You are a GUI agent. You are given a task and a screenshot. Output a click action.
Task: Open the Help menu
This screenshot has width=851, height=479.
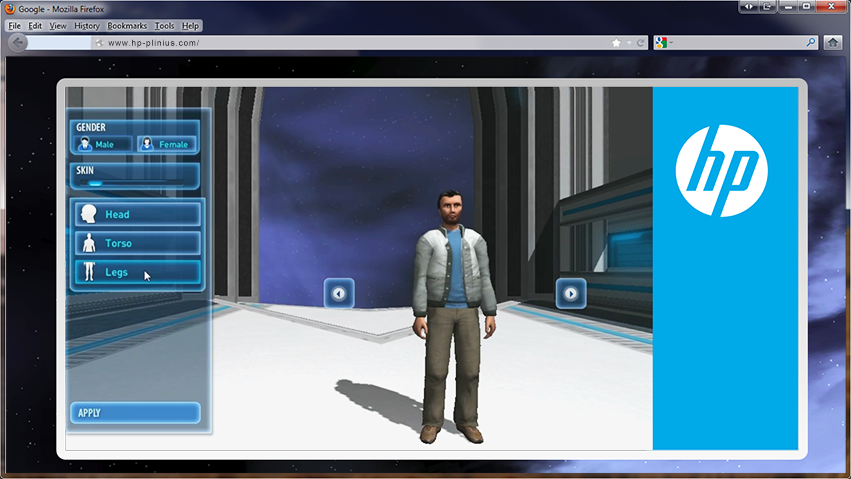190,26
